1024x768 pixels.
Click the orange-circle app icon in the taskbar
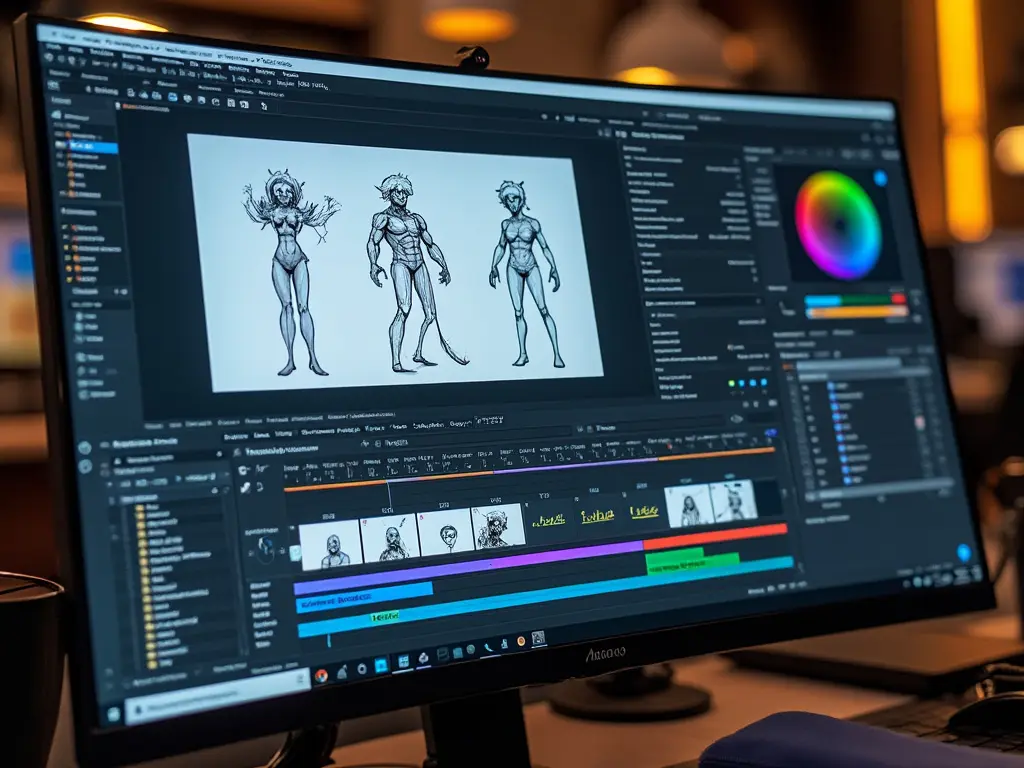[x=520, y=641]
